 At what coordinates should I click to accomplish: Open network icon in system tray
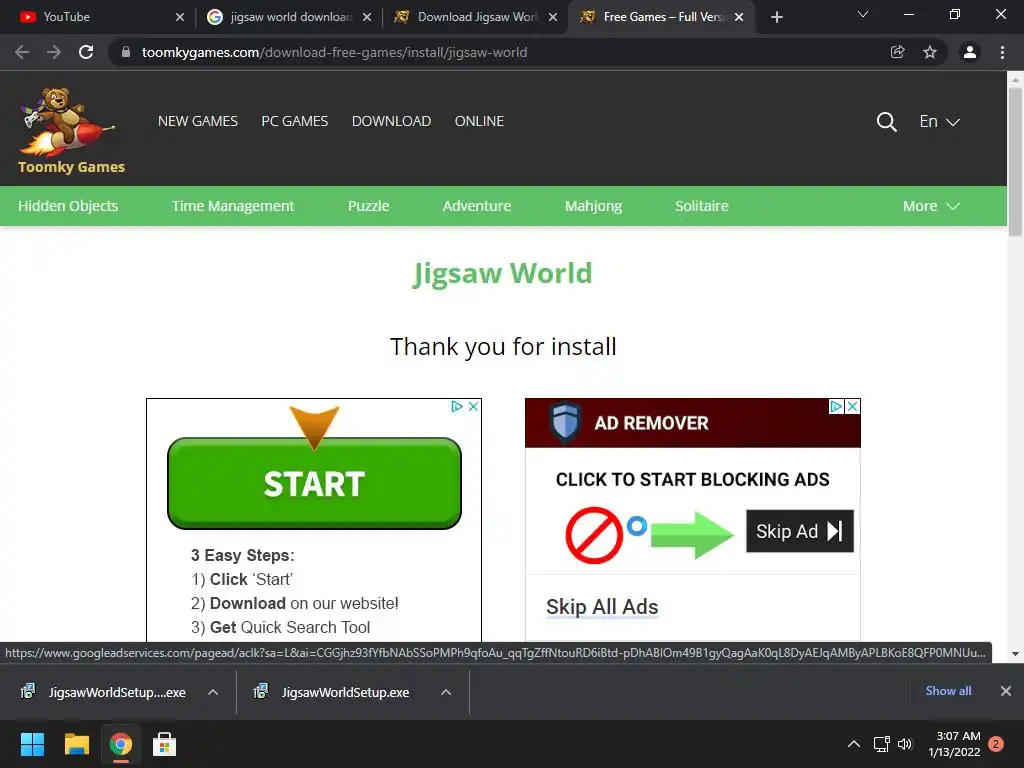click(882, 744)
